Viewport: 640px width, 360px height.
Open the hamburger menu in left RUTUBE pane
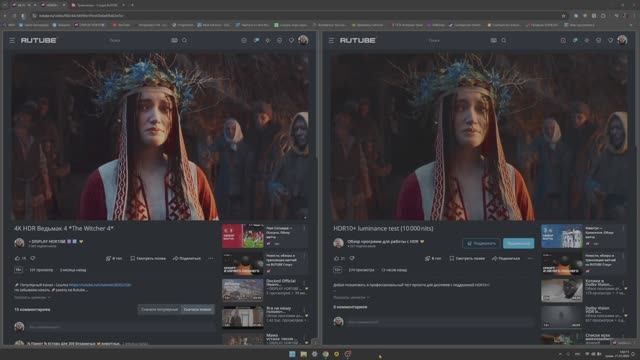point(12,40)
